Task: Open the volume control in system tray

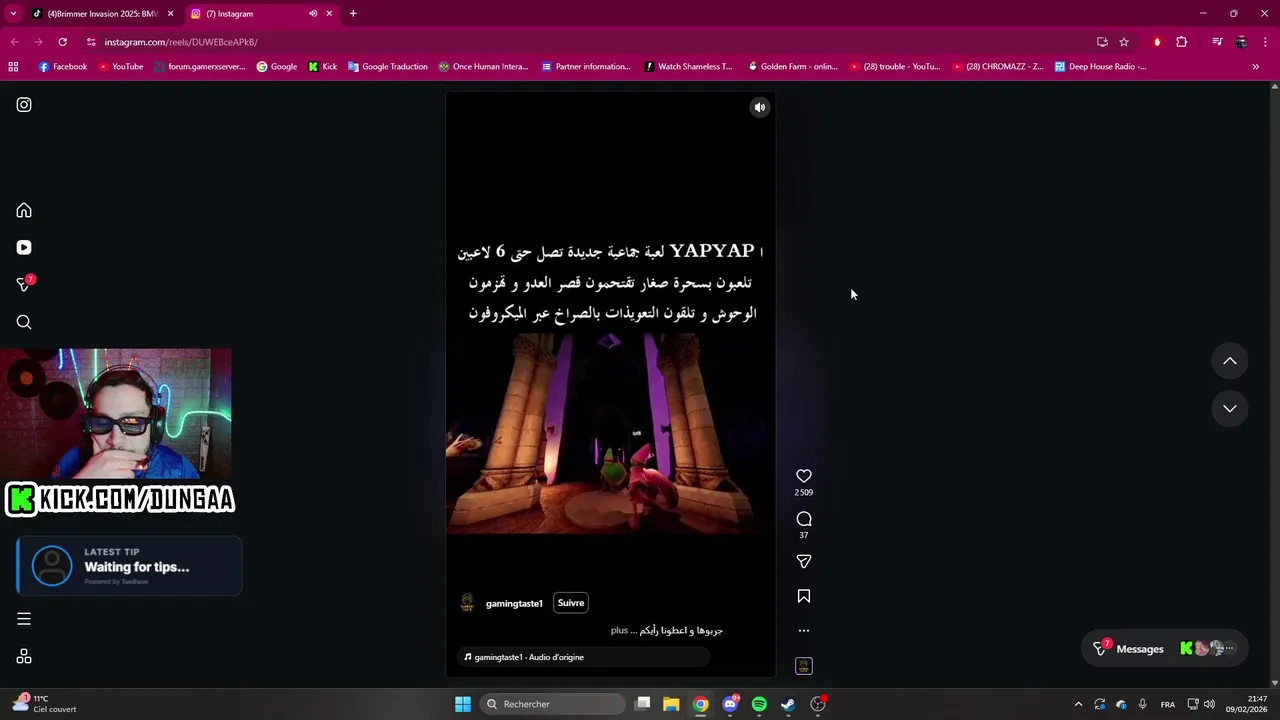Action: point(1209,704)
